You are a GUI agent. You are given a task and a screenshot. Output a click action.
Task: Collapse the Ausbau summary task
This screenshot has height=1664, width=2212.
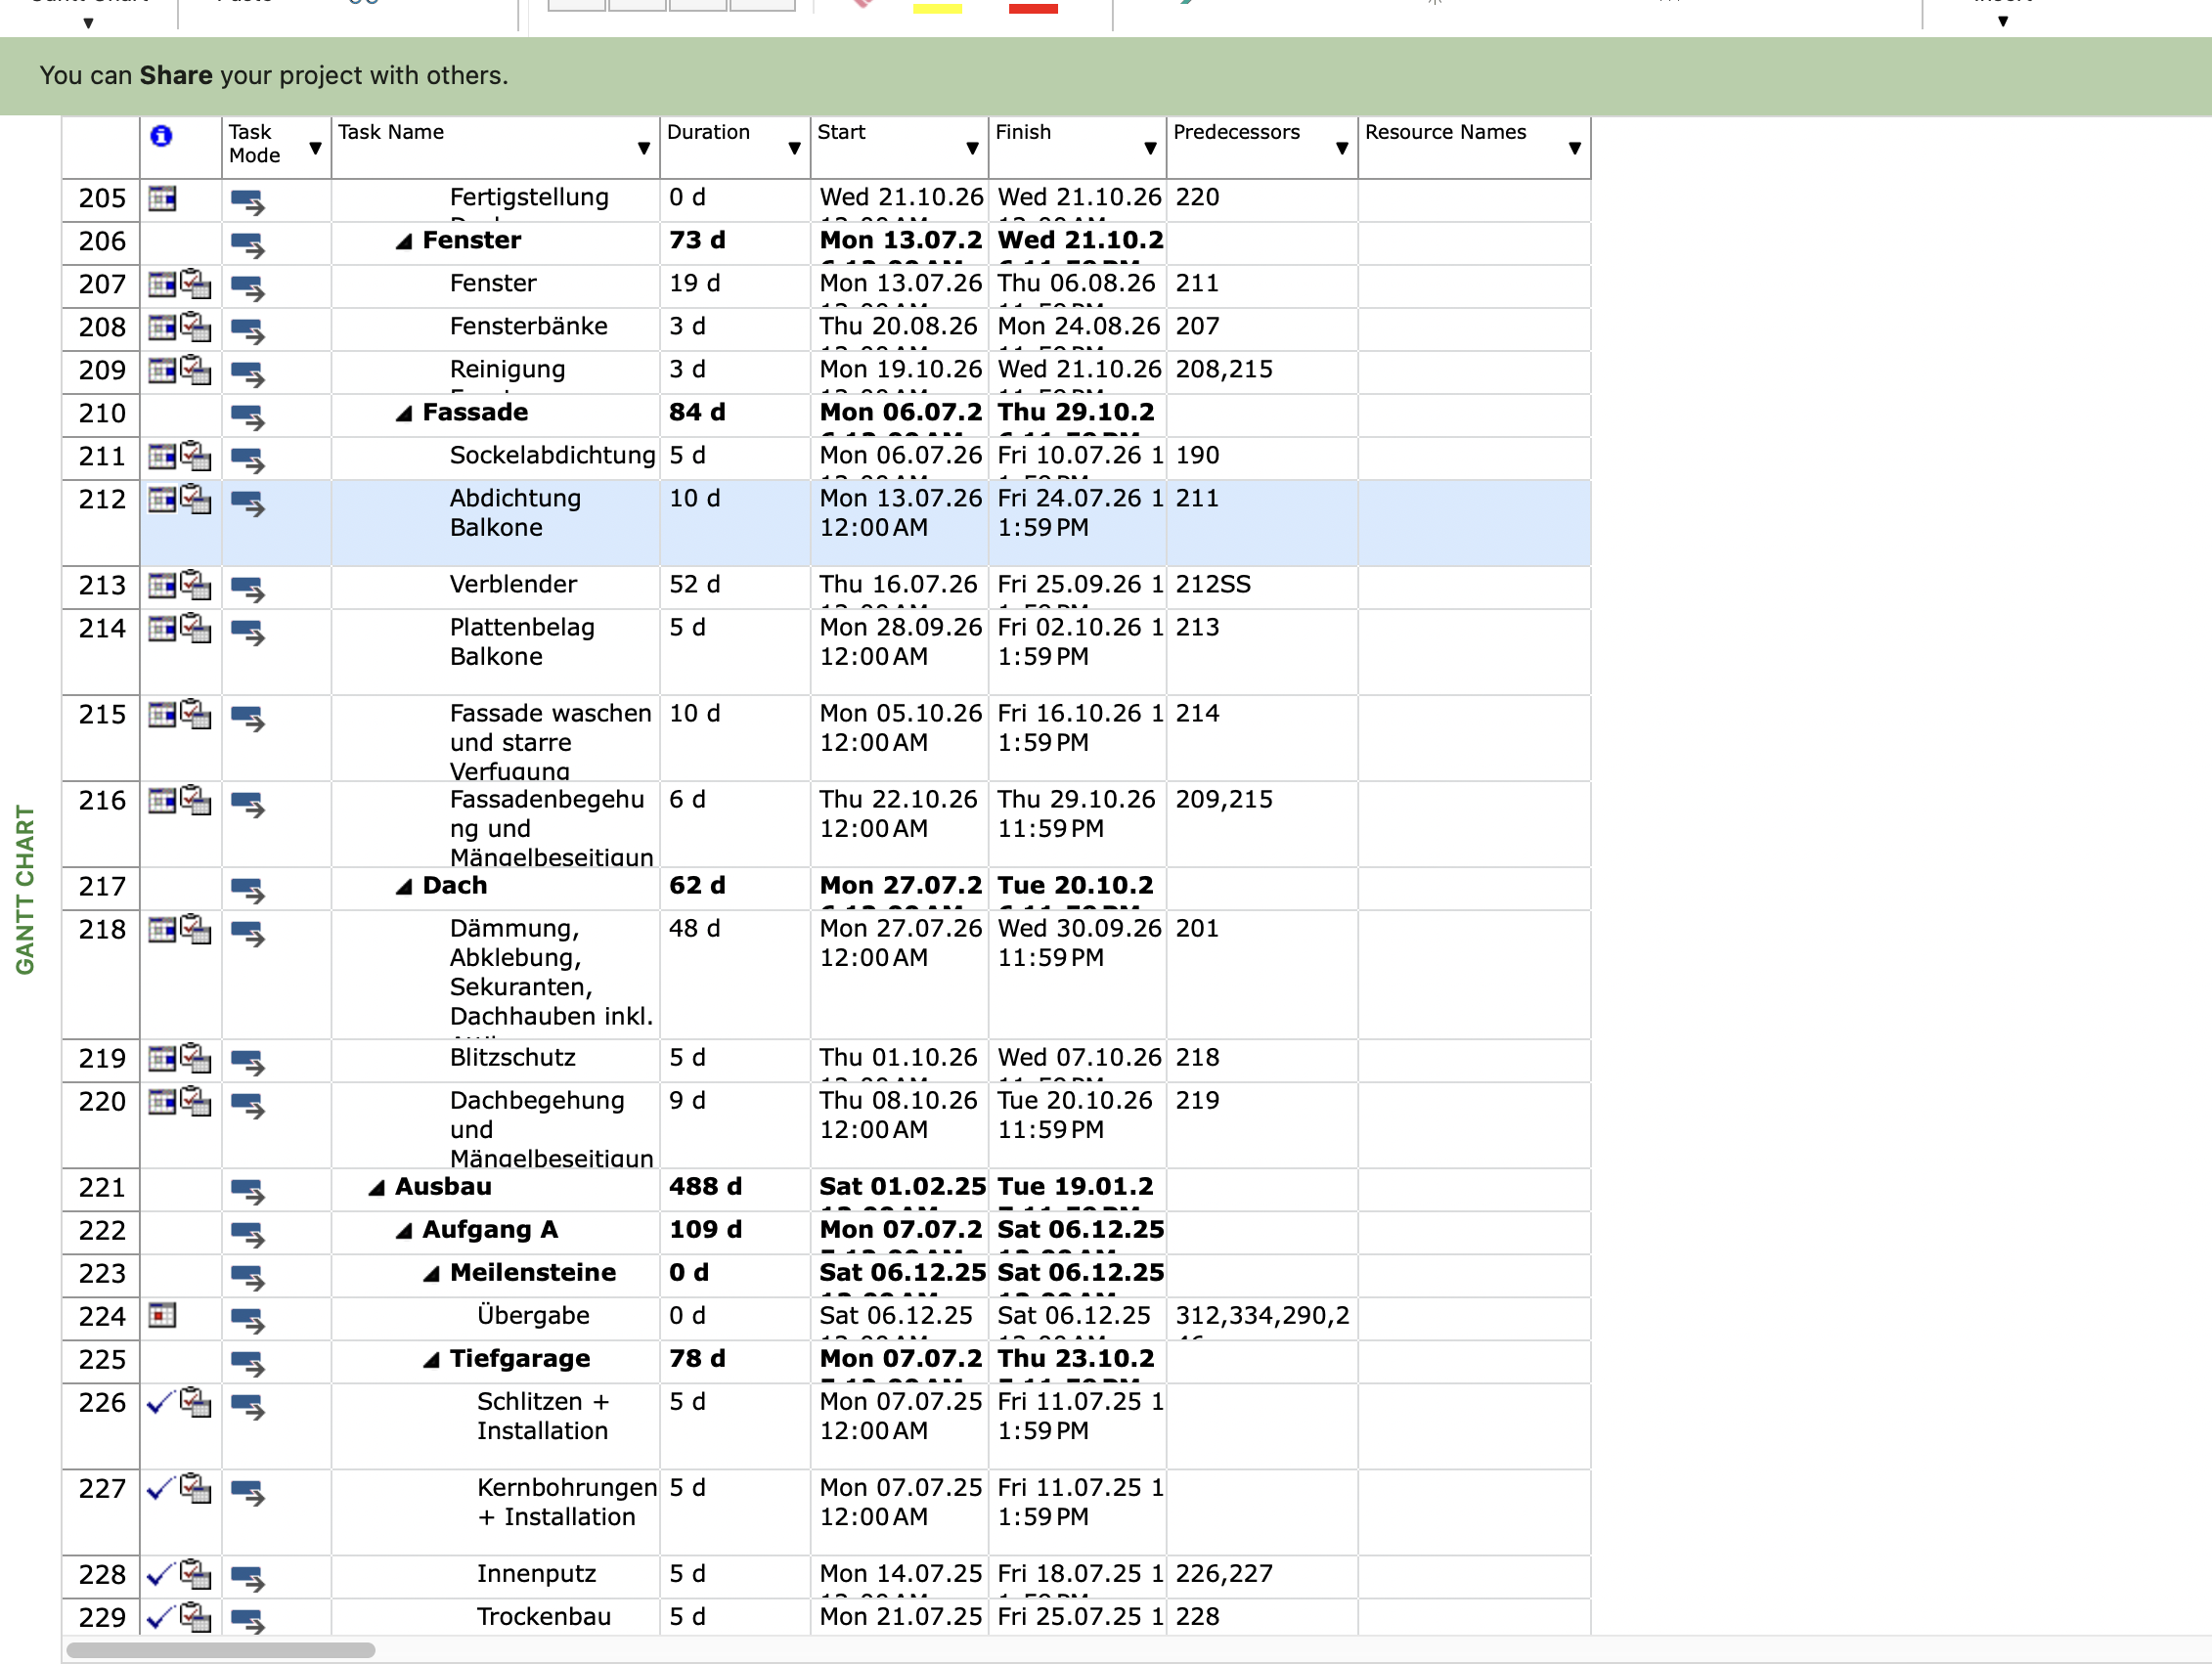click(x=377, y=1187)
